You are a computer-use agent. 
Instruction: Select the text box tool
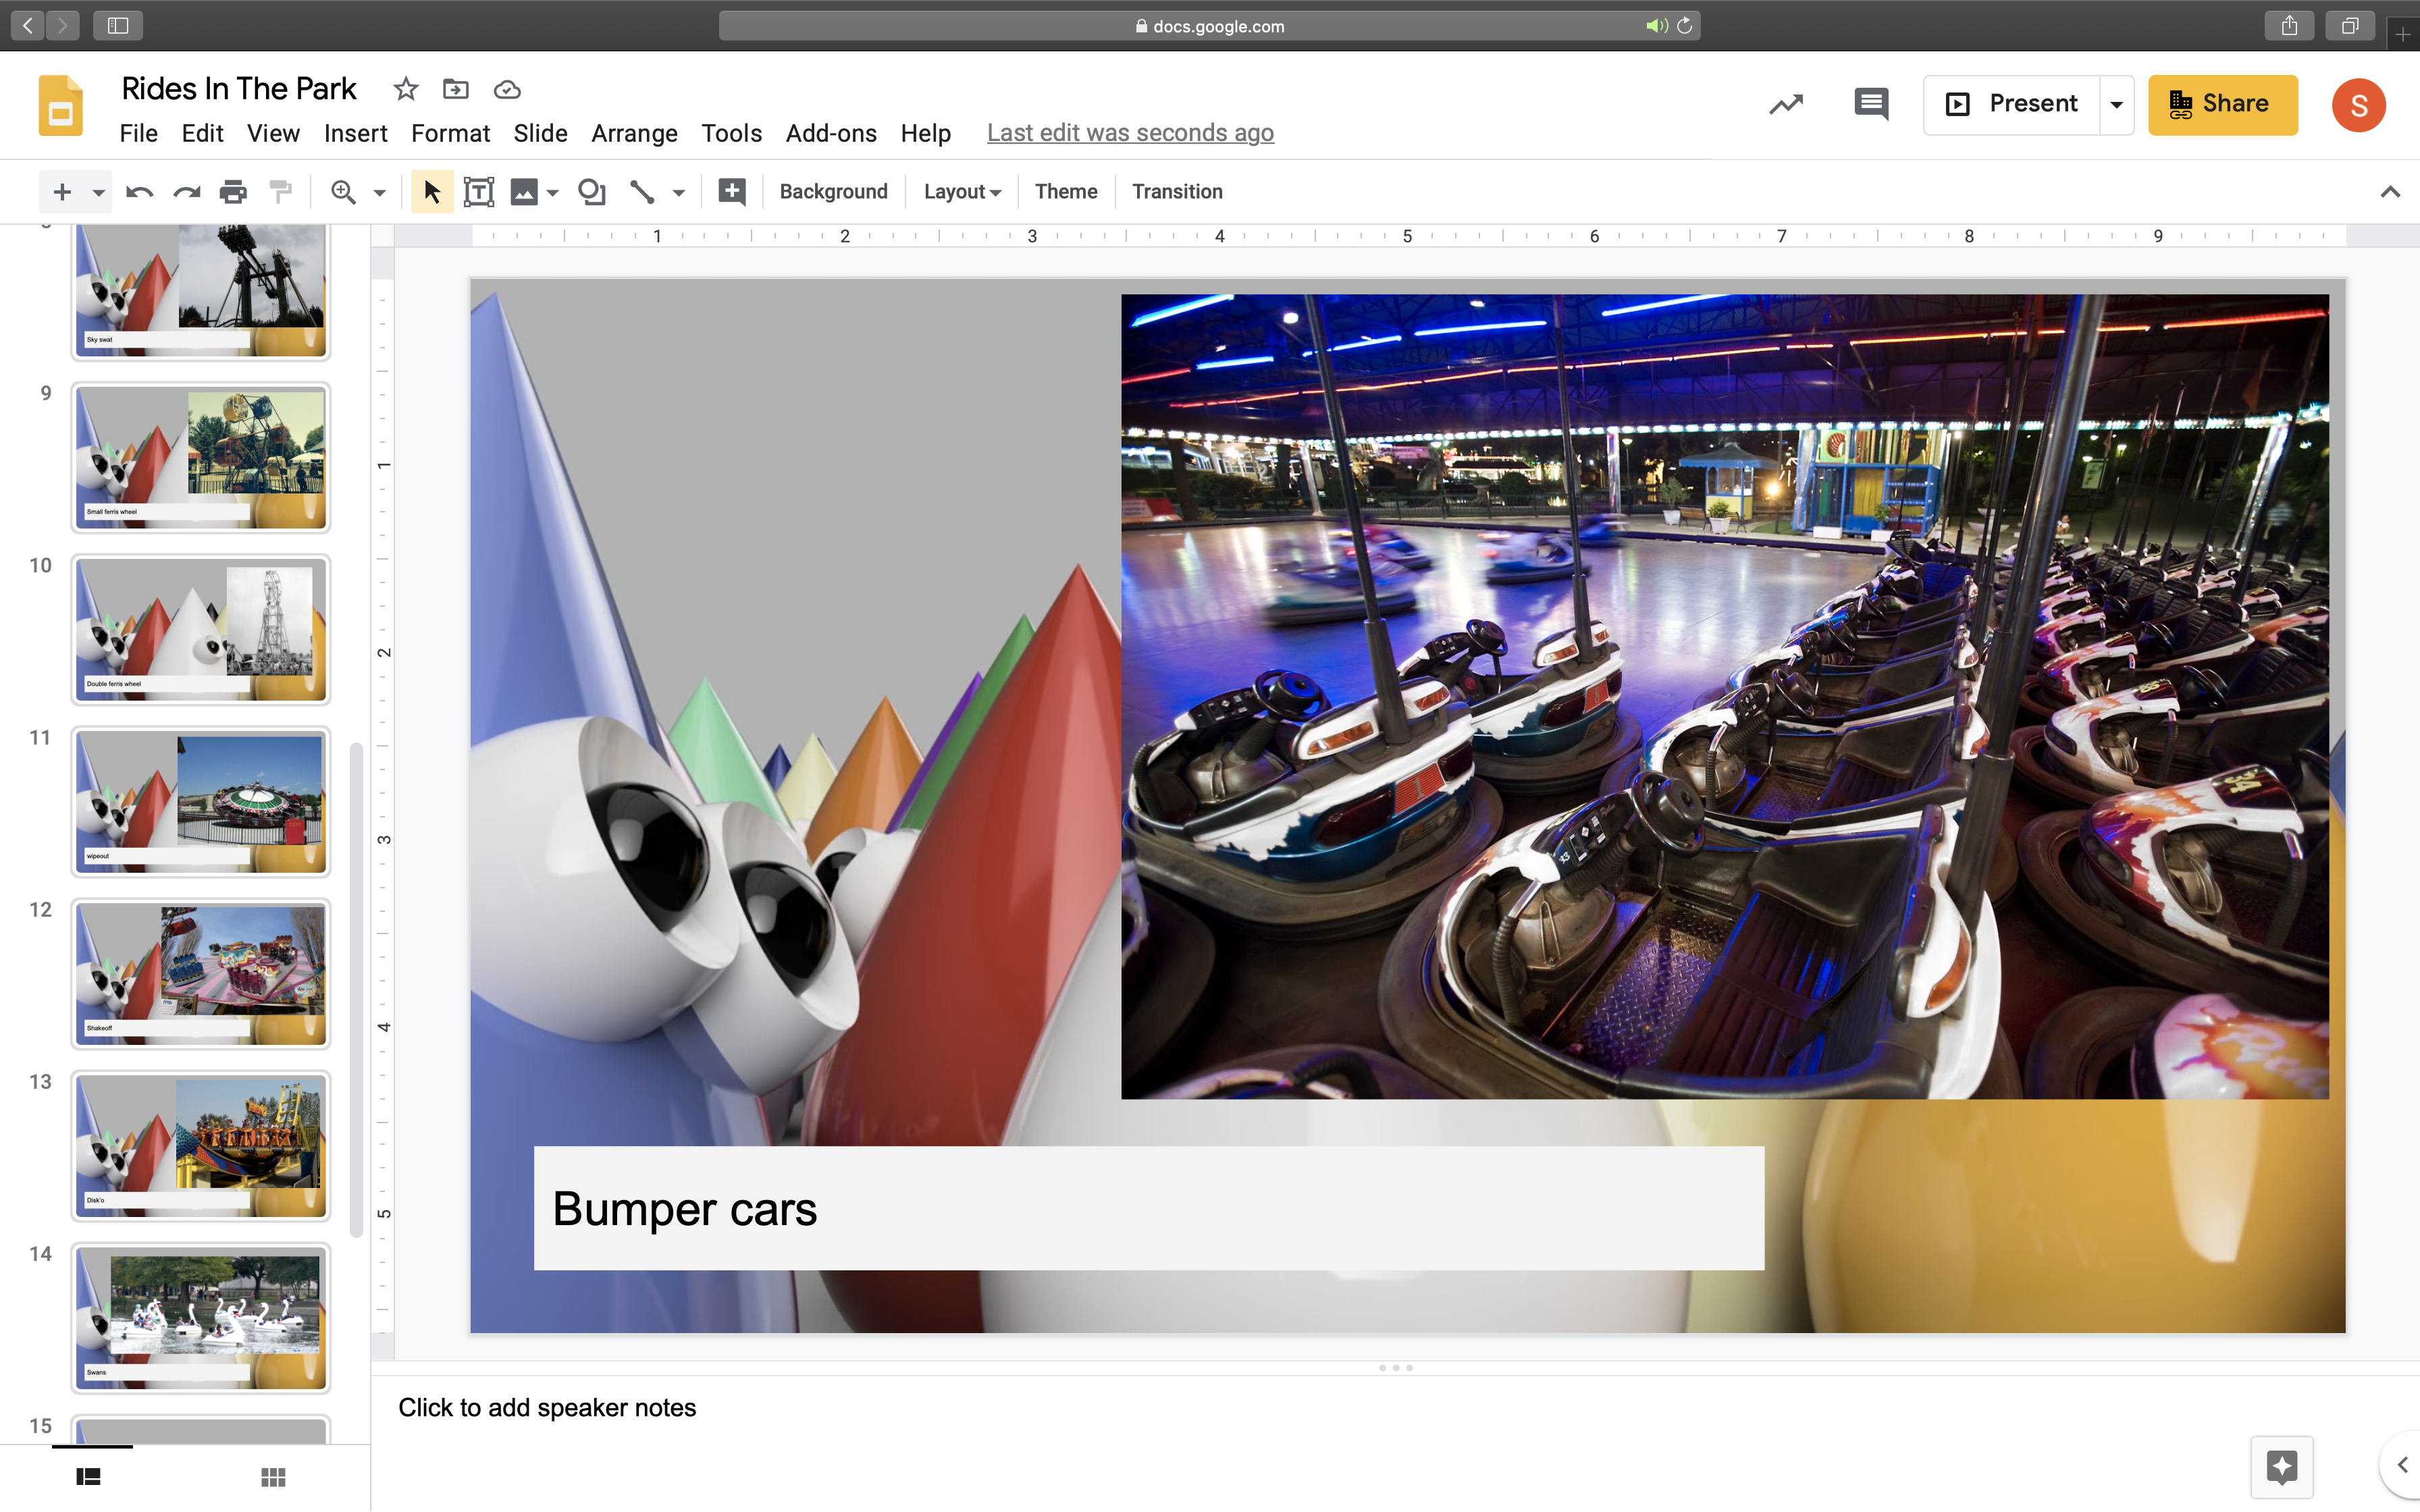(x=479, y=192)
